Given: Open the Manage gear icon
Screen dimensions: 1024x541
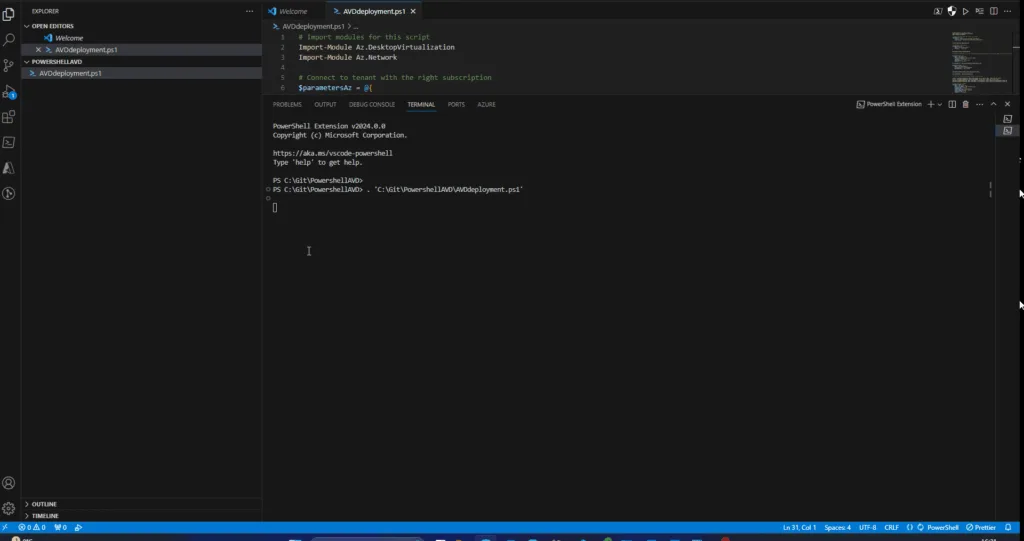Looking at the screenshot, I should (9, 507).
